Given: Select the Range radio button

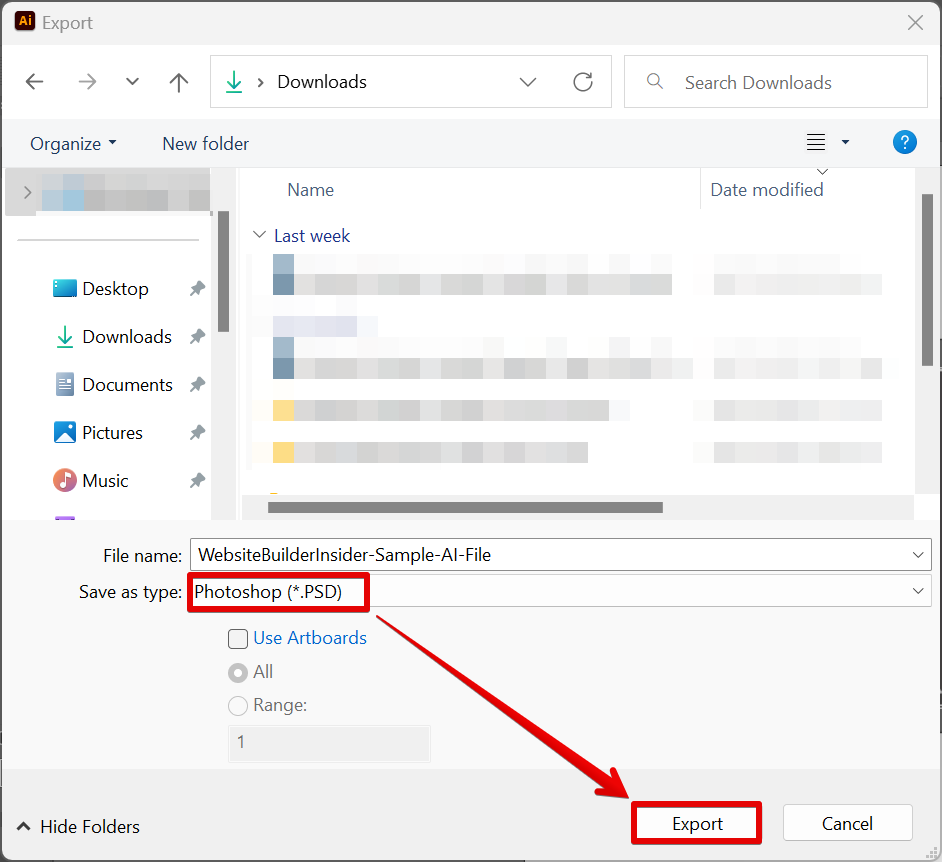Looking at the screenshot, I should tap(238, 706).
